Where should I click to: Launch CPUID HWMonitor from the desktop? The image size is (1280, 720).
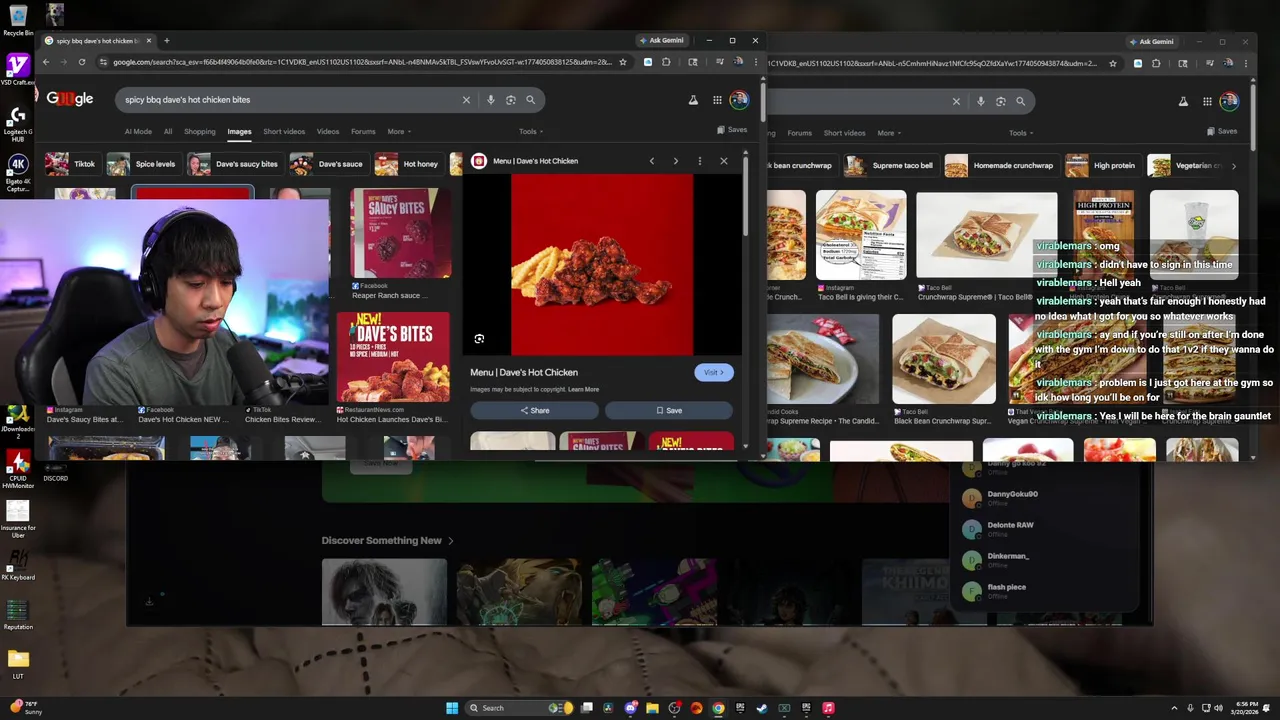18,468
